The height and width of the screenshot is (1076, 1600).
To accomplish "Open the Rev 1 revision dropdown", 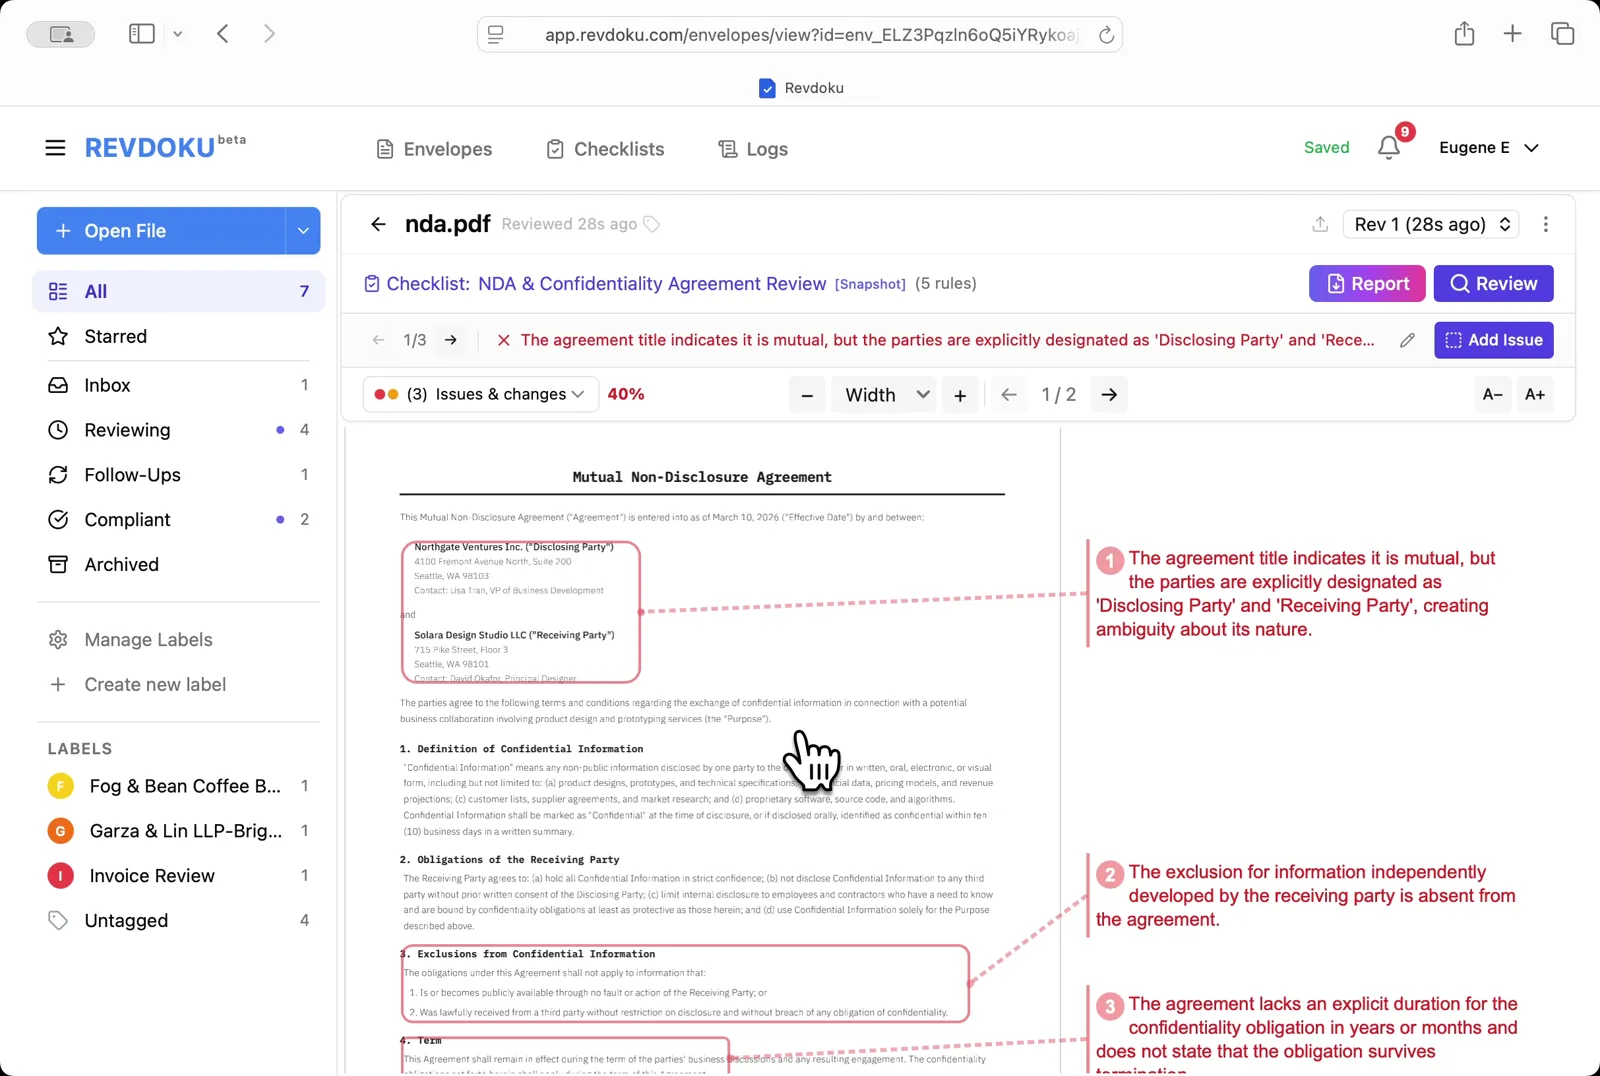I will tap(1430, 224).
